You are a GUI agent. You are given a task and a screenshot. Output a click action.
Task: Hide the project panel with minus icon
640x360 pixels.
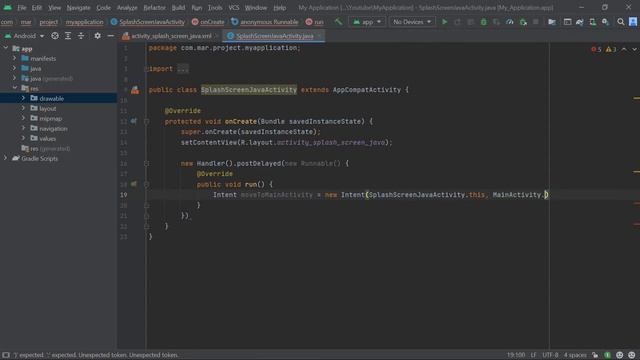tap(110, 36)
